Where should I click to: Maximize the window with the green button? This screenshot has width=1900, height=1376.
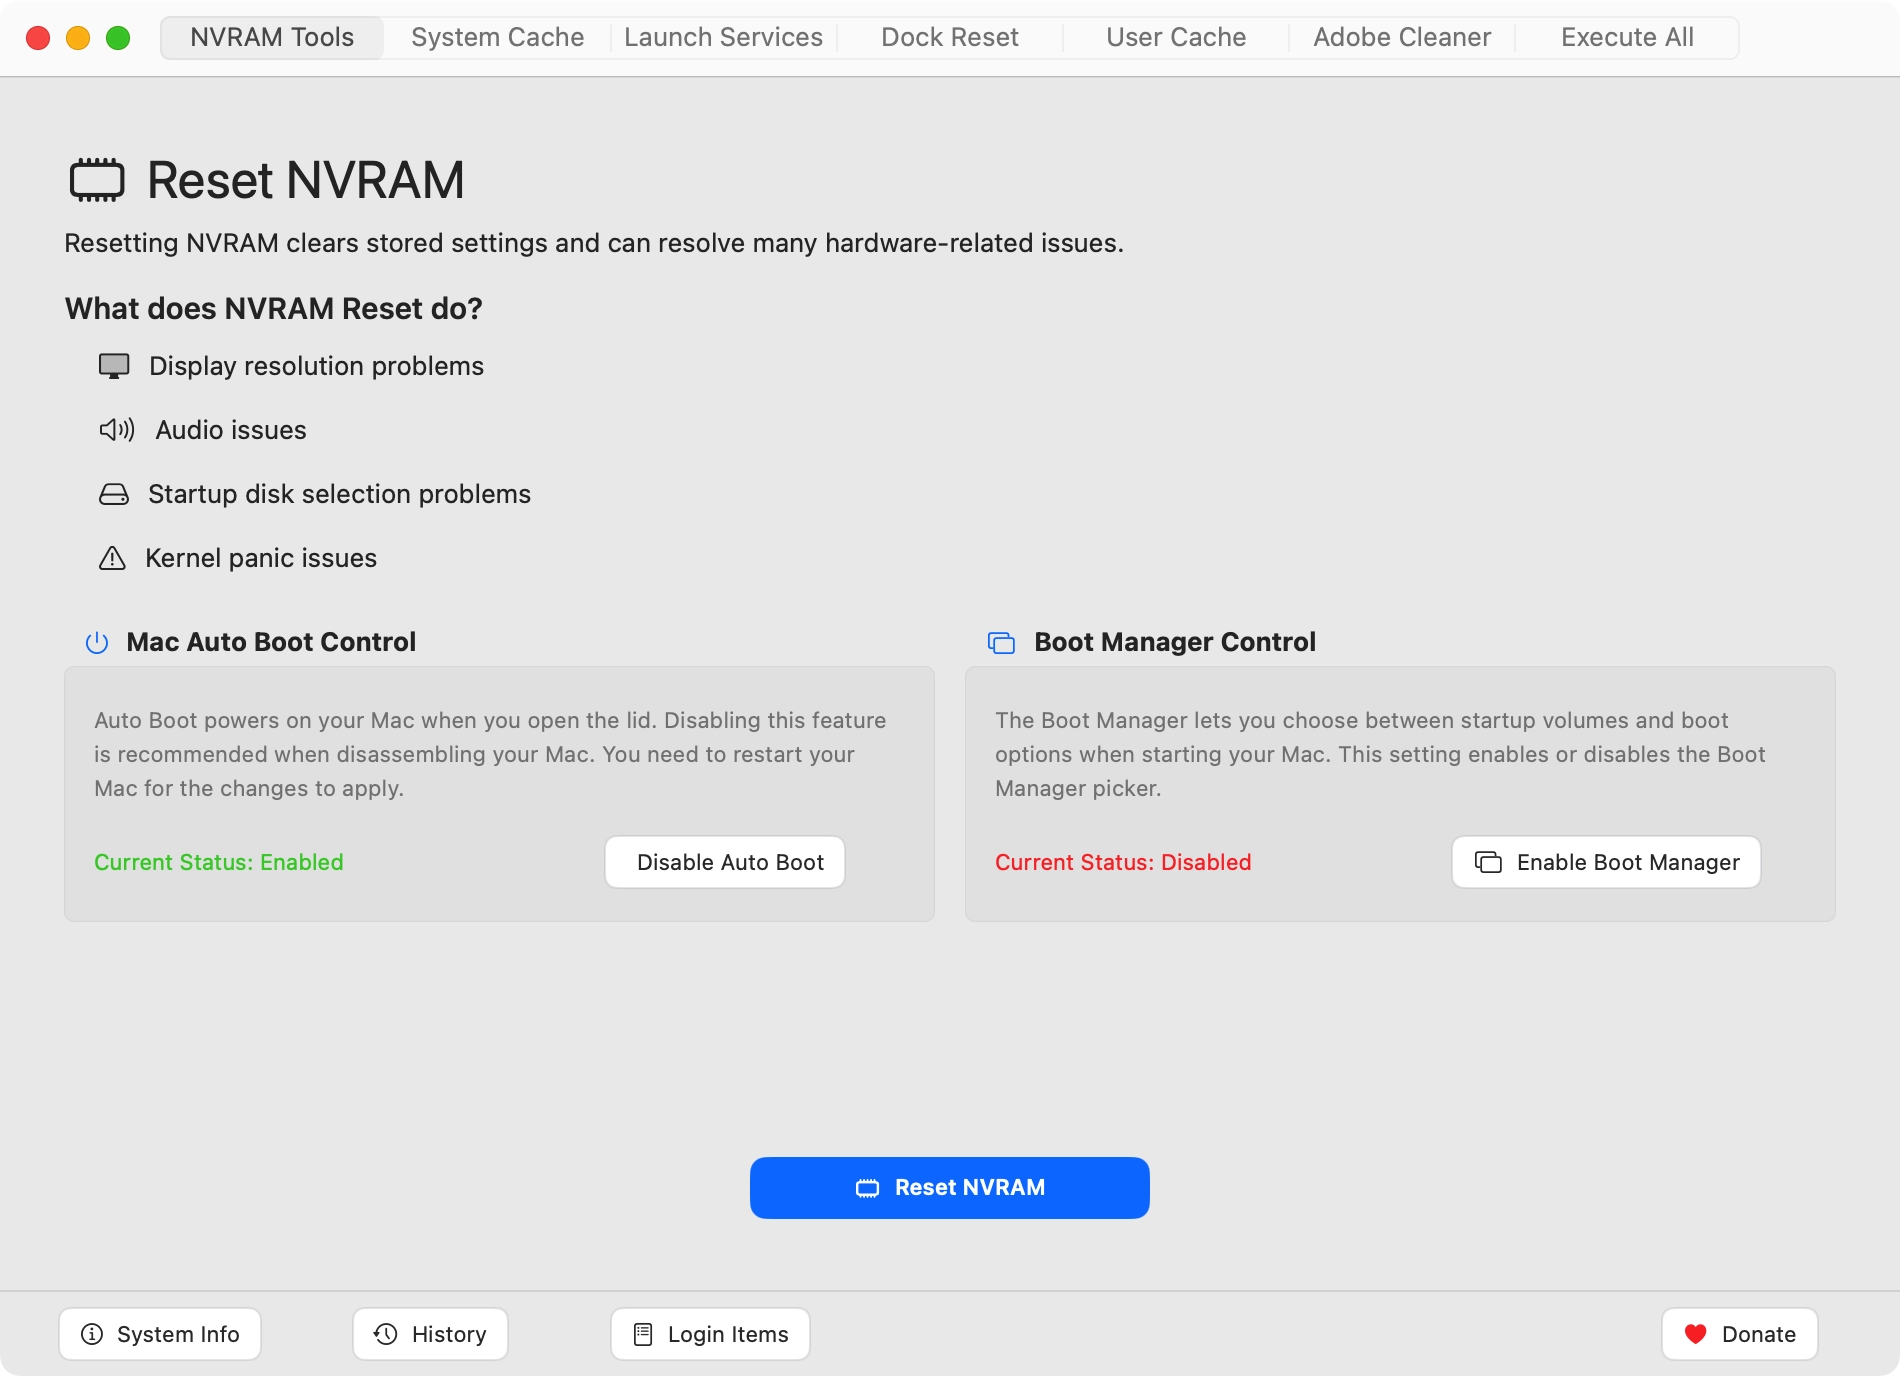(118, 38)
